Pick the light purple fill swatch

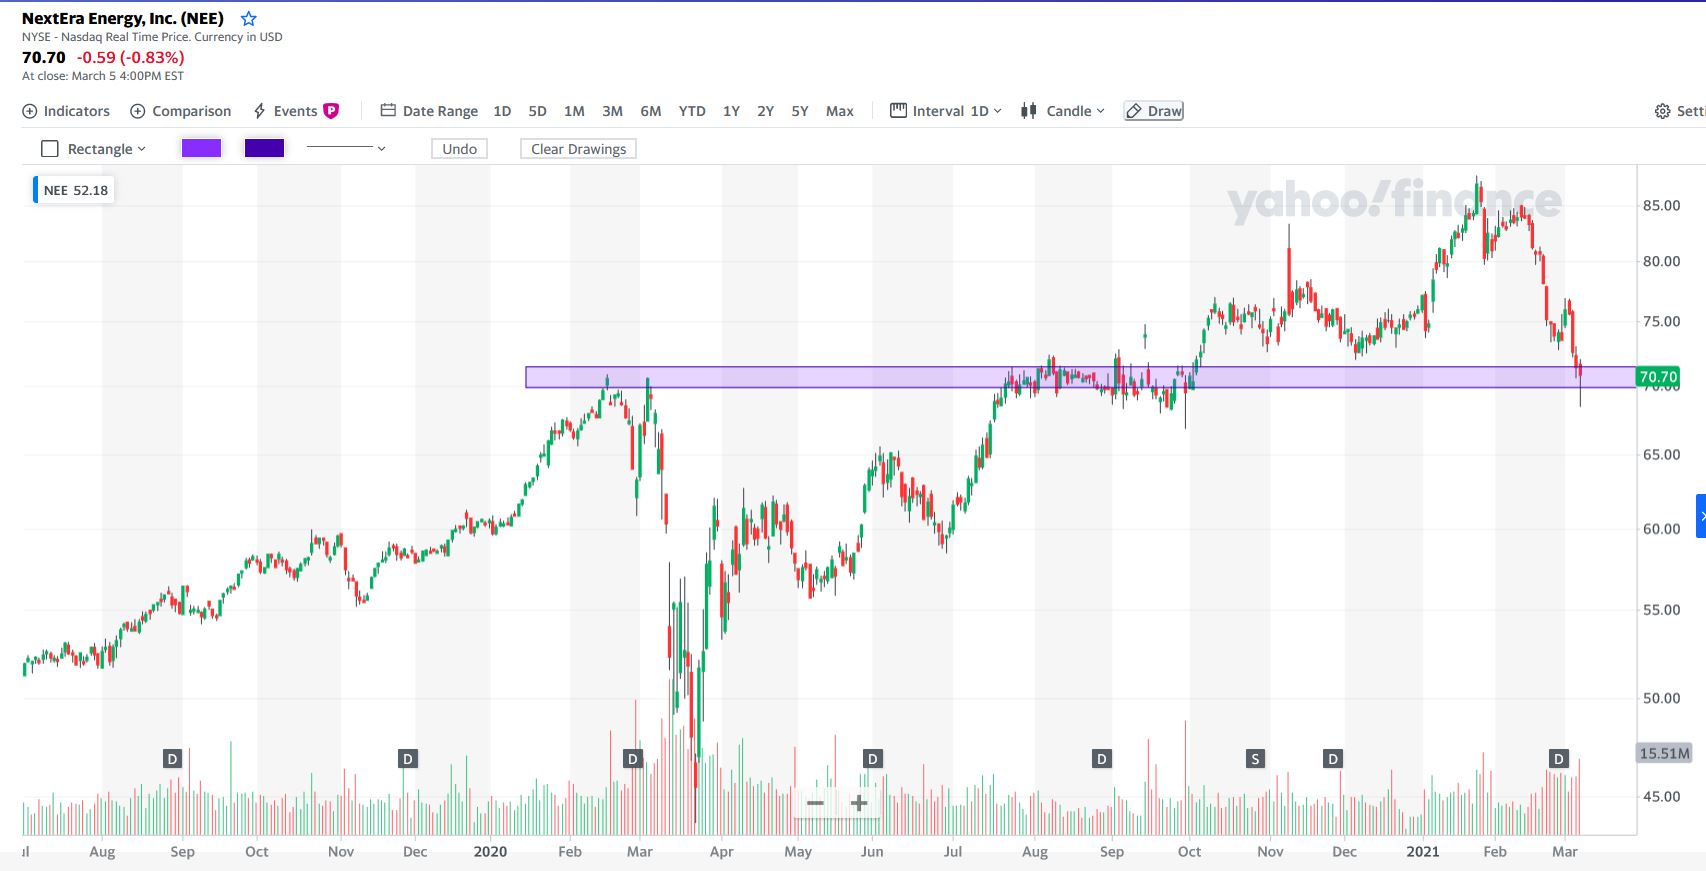(x=201, y=149)
